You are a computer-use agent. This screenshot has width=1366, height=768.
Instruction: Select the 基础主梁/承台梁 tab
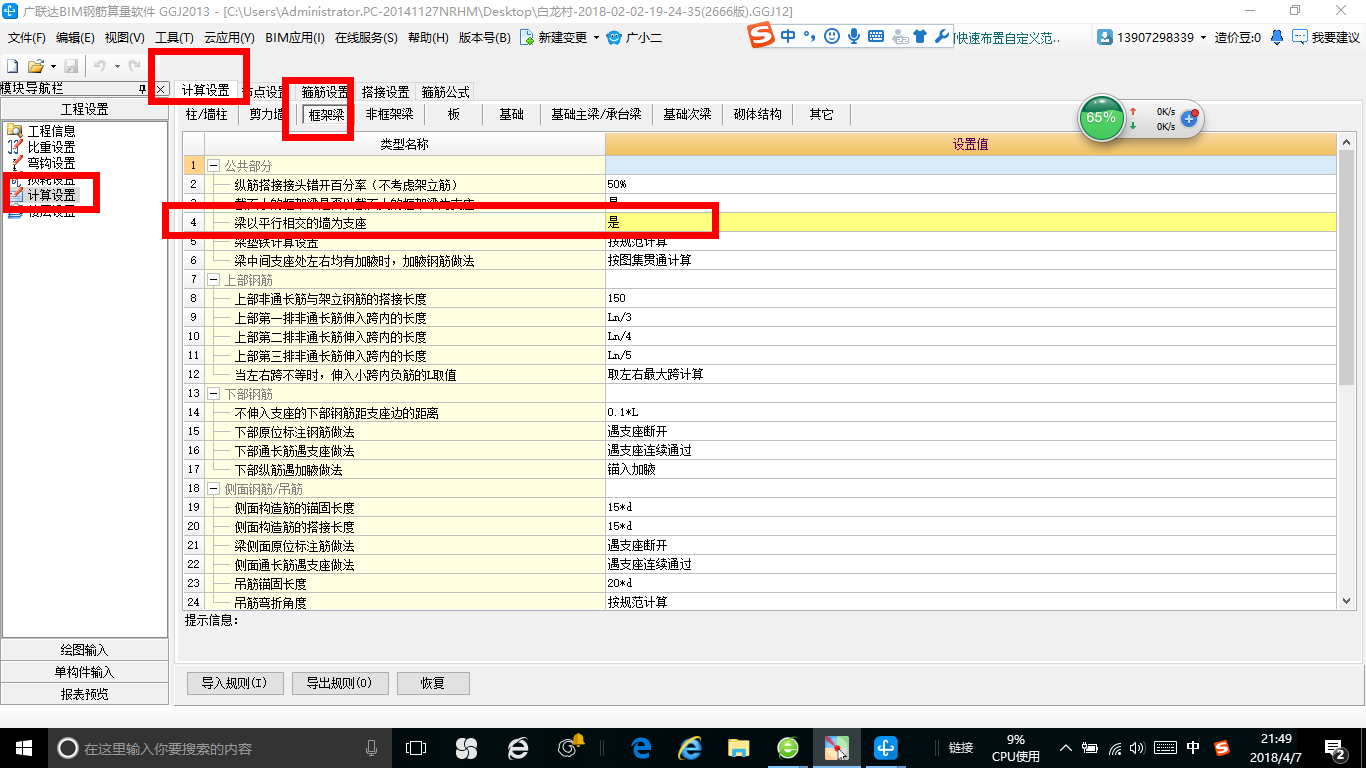[596, 114]
